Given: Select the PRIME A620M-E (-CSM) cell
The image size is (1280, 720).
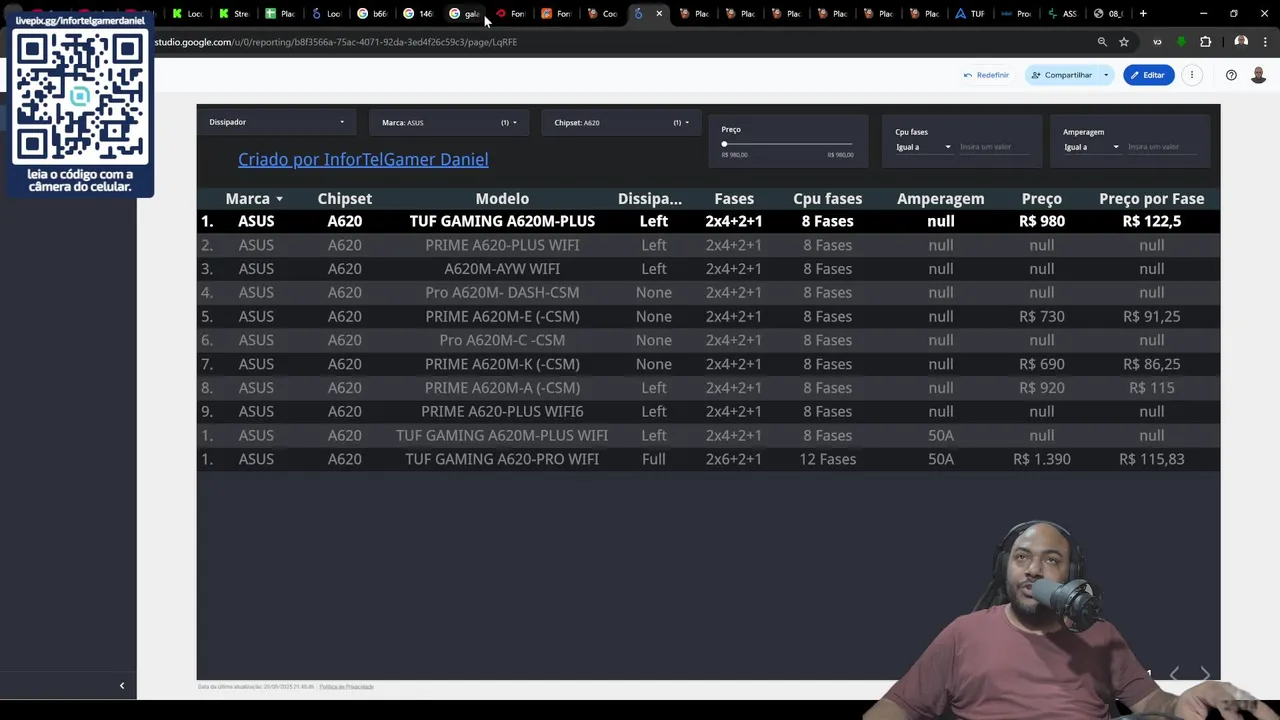Looking at the screenshot, I should tap(502, 316).
